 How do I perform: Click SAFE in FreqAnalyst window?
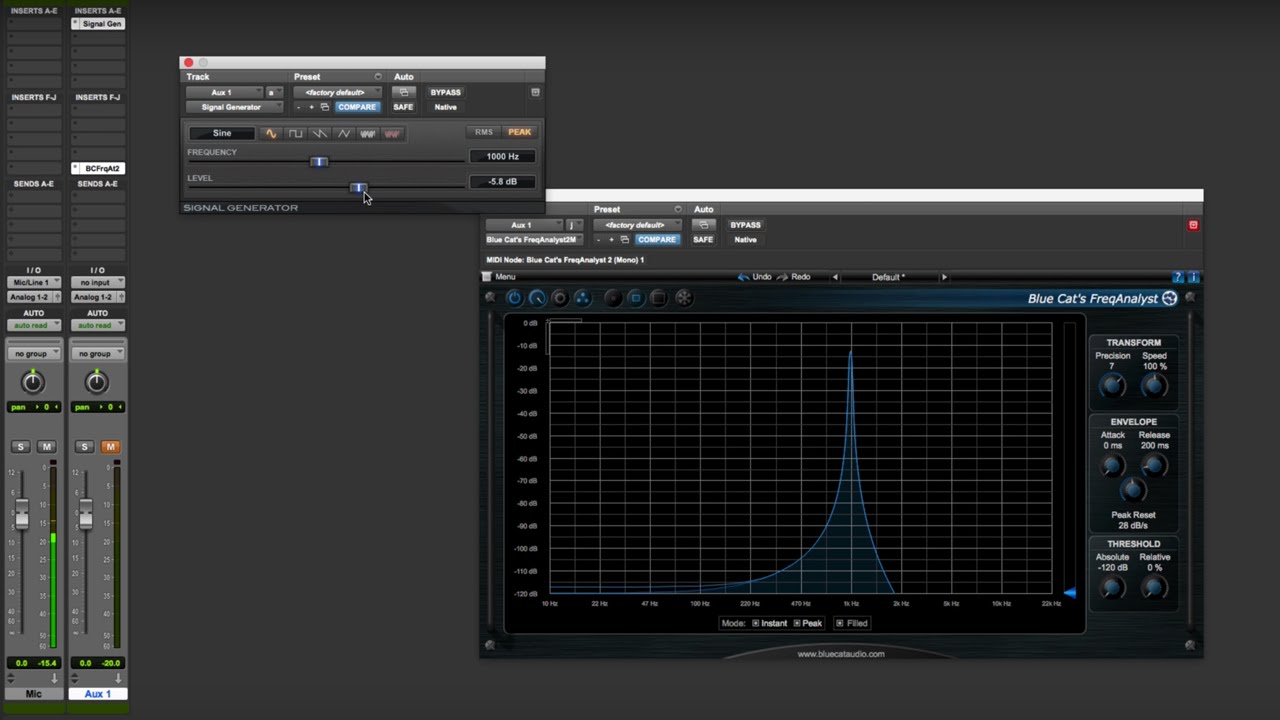[703, 240]
